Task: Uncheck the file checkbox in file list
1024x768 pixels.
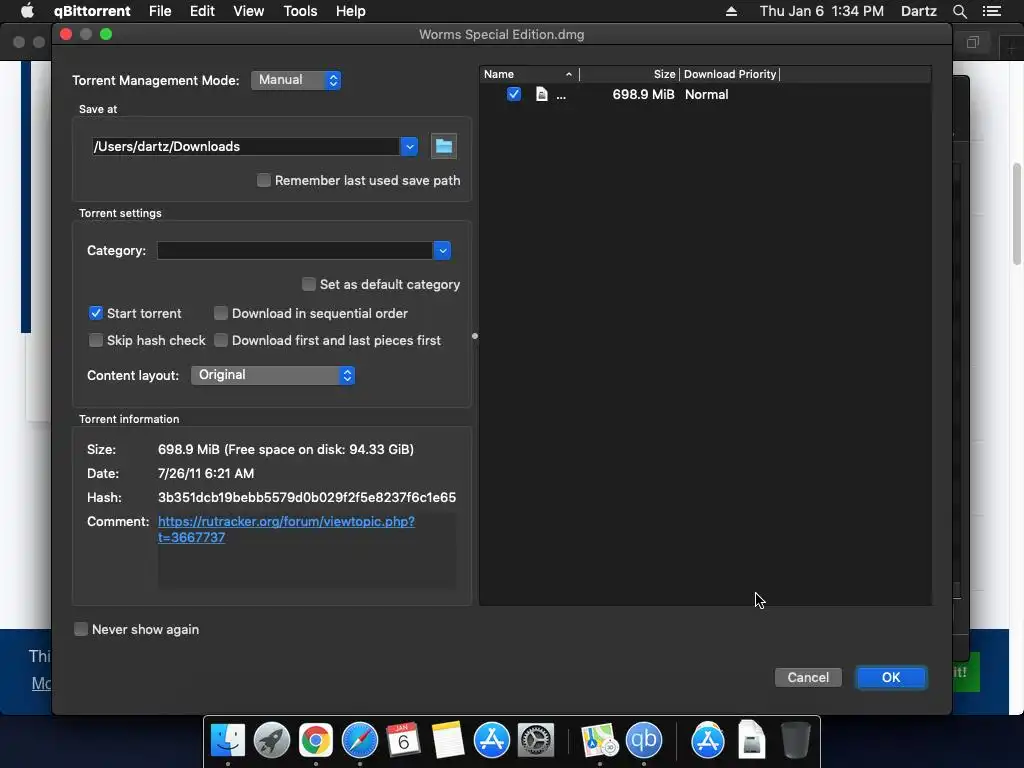Action: coord(514,94)
